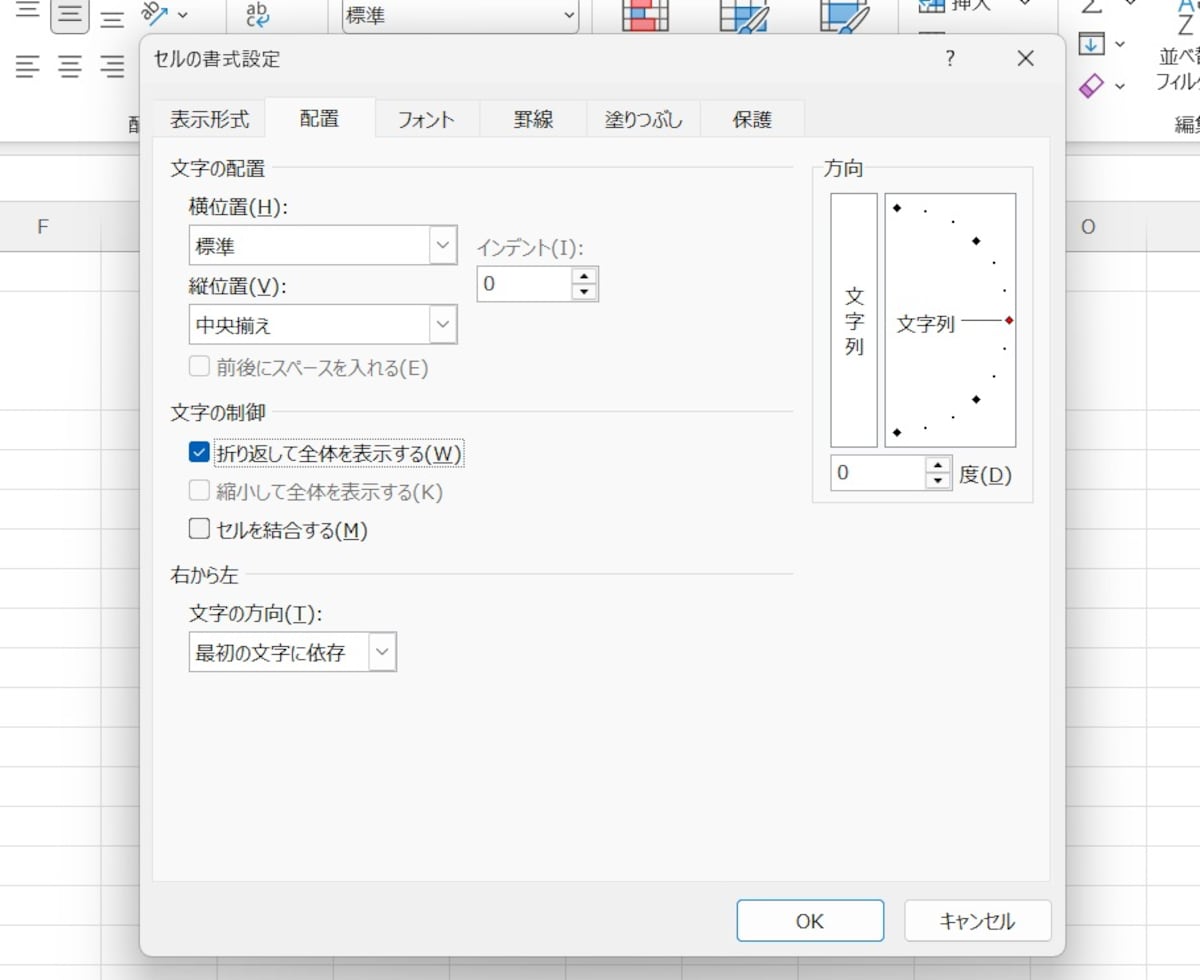Open the 文字の方向 dropdown
Image resolution: width=1200 pixels, height=980 pixels.
[381, 651]
